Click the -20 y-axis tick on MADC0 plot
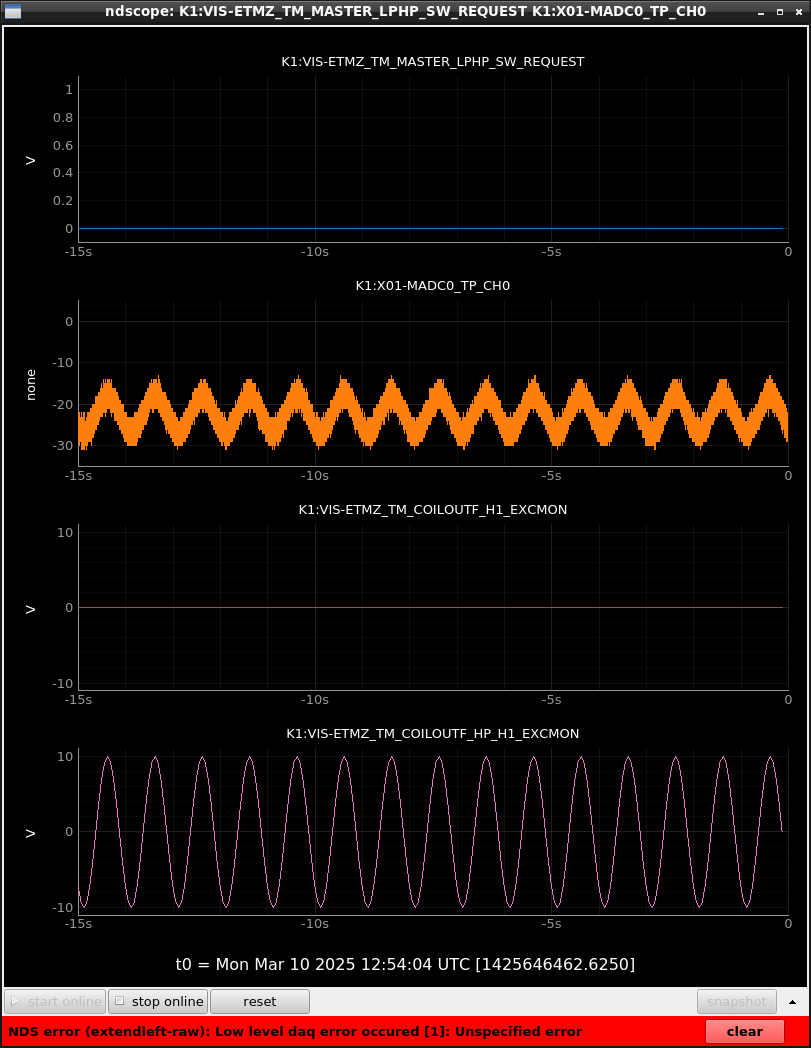Image resolution: width=811 pixels, height=1048 pixels. (x=64, y=404)
